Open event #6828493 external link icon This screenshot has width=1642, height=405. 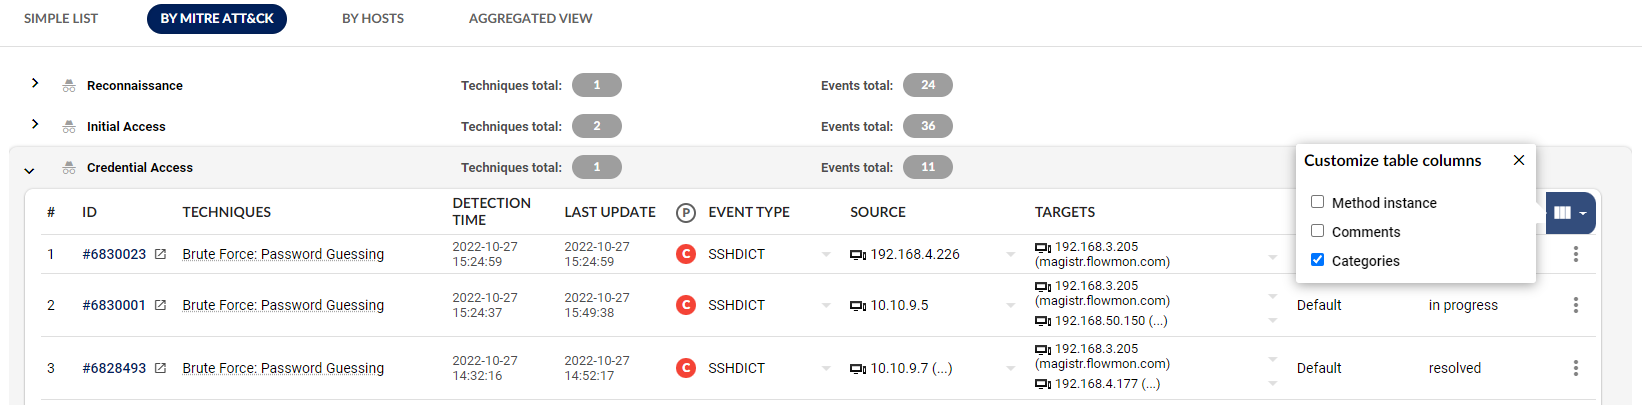click(x=160, y=368)
